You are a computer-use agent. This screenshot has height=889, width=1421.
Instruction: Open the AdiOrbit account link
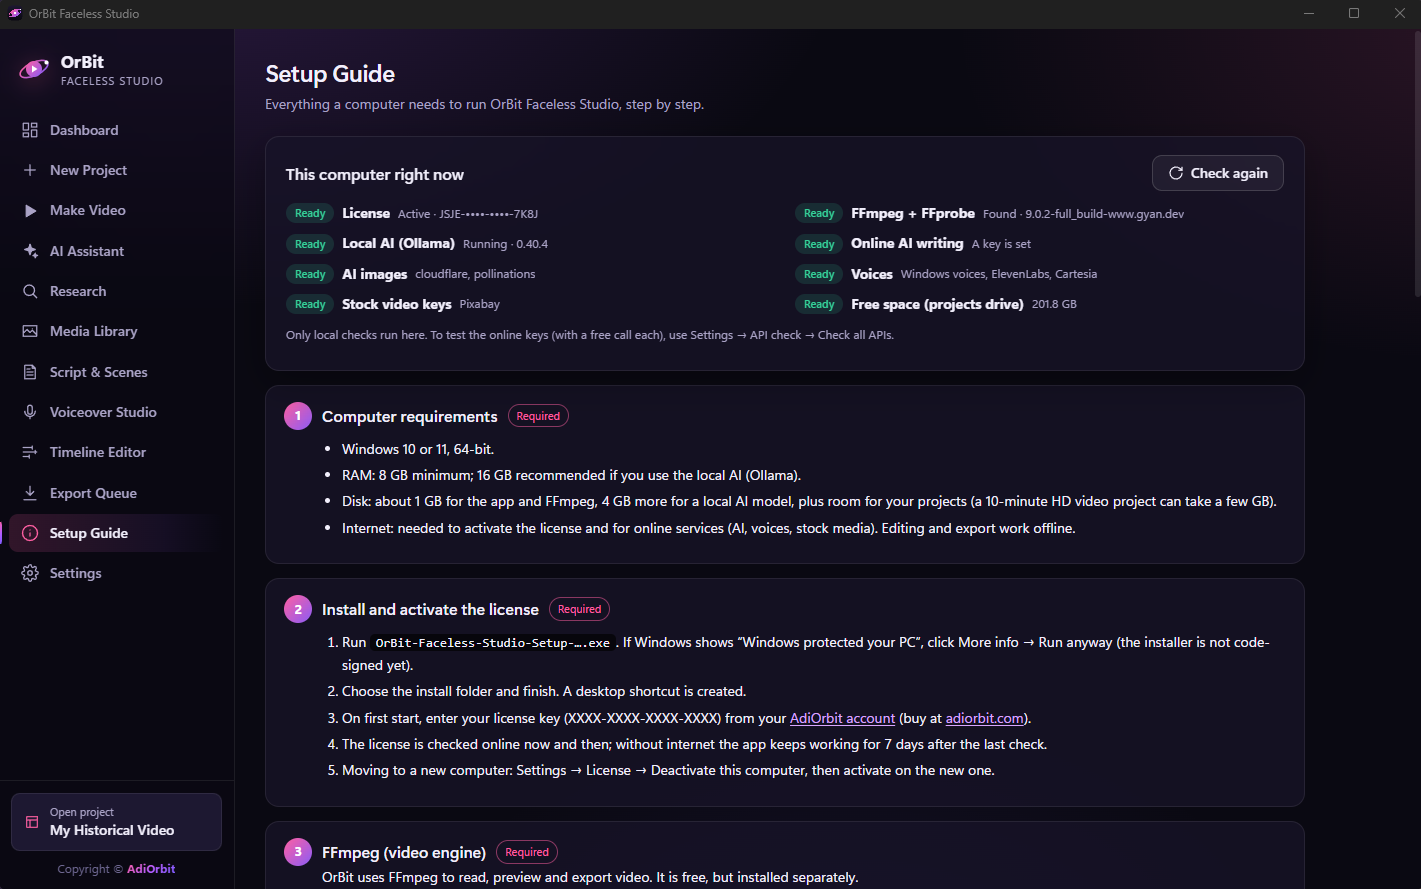842,718
